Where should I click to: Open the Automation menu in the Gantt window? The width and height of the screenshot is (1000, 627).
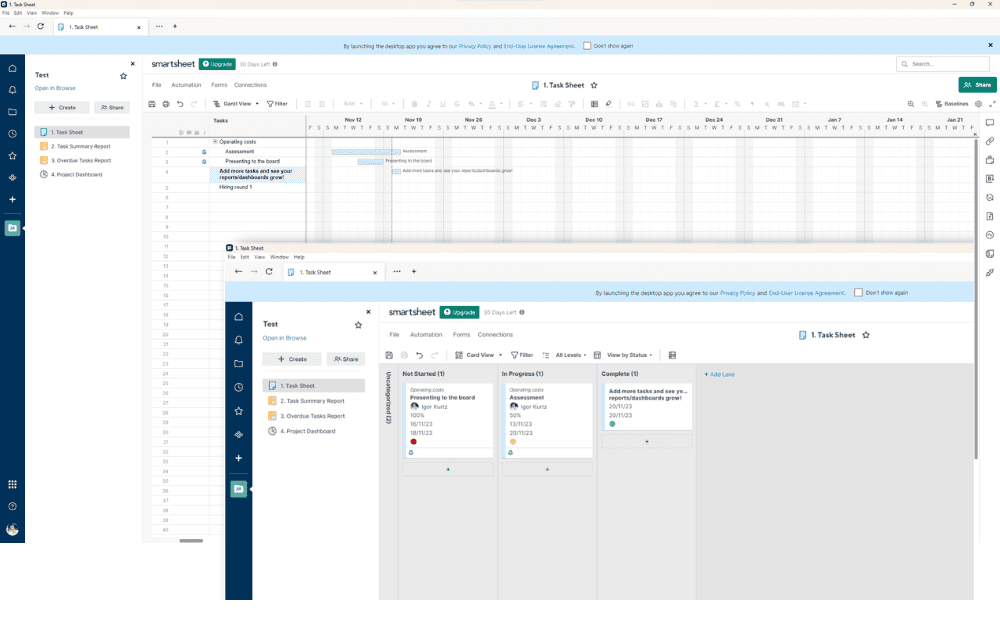coord(186,85)
